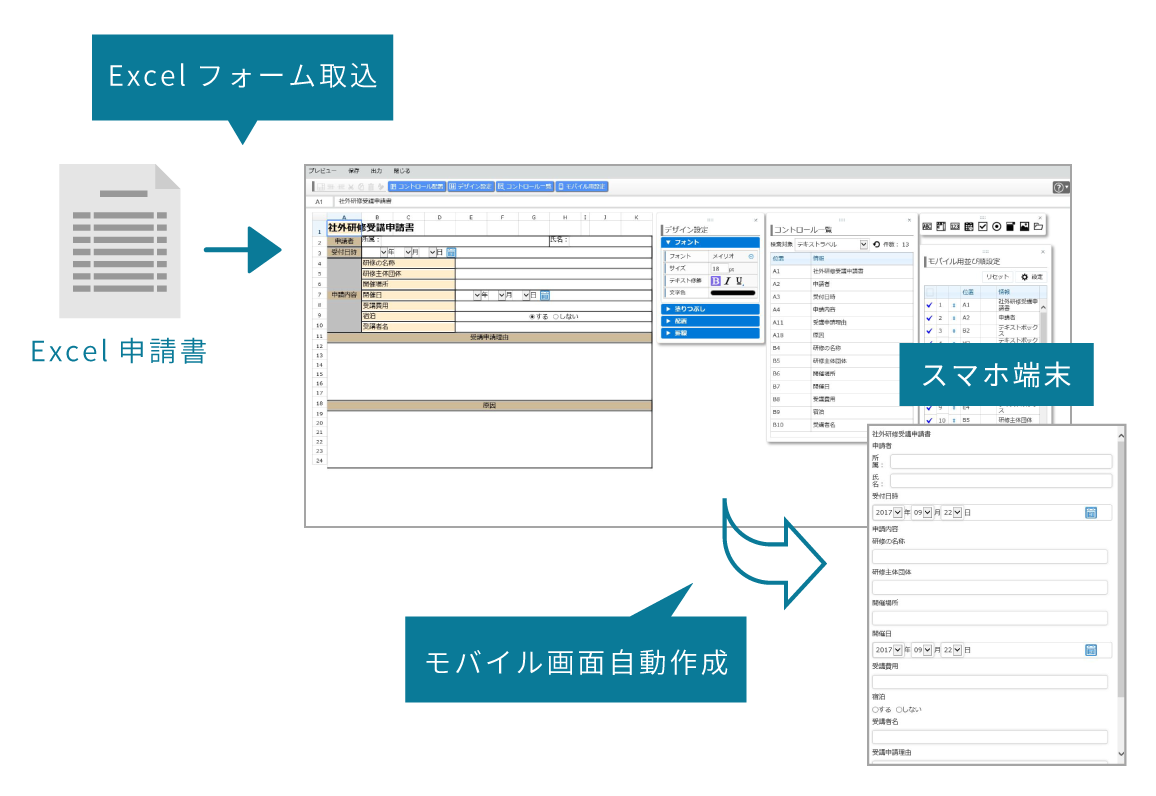Expand the 罫線 section

(711, 333)
